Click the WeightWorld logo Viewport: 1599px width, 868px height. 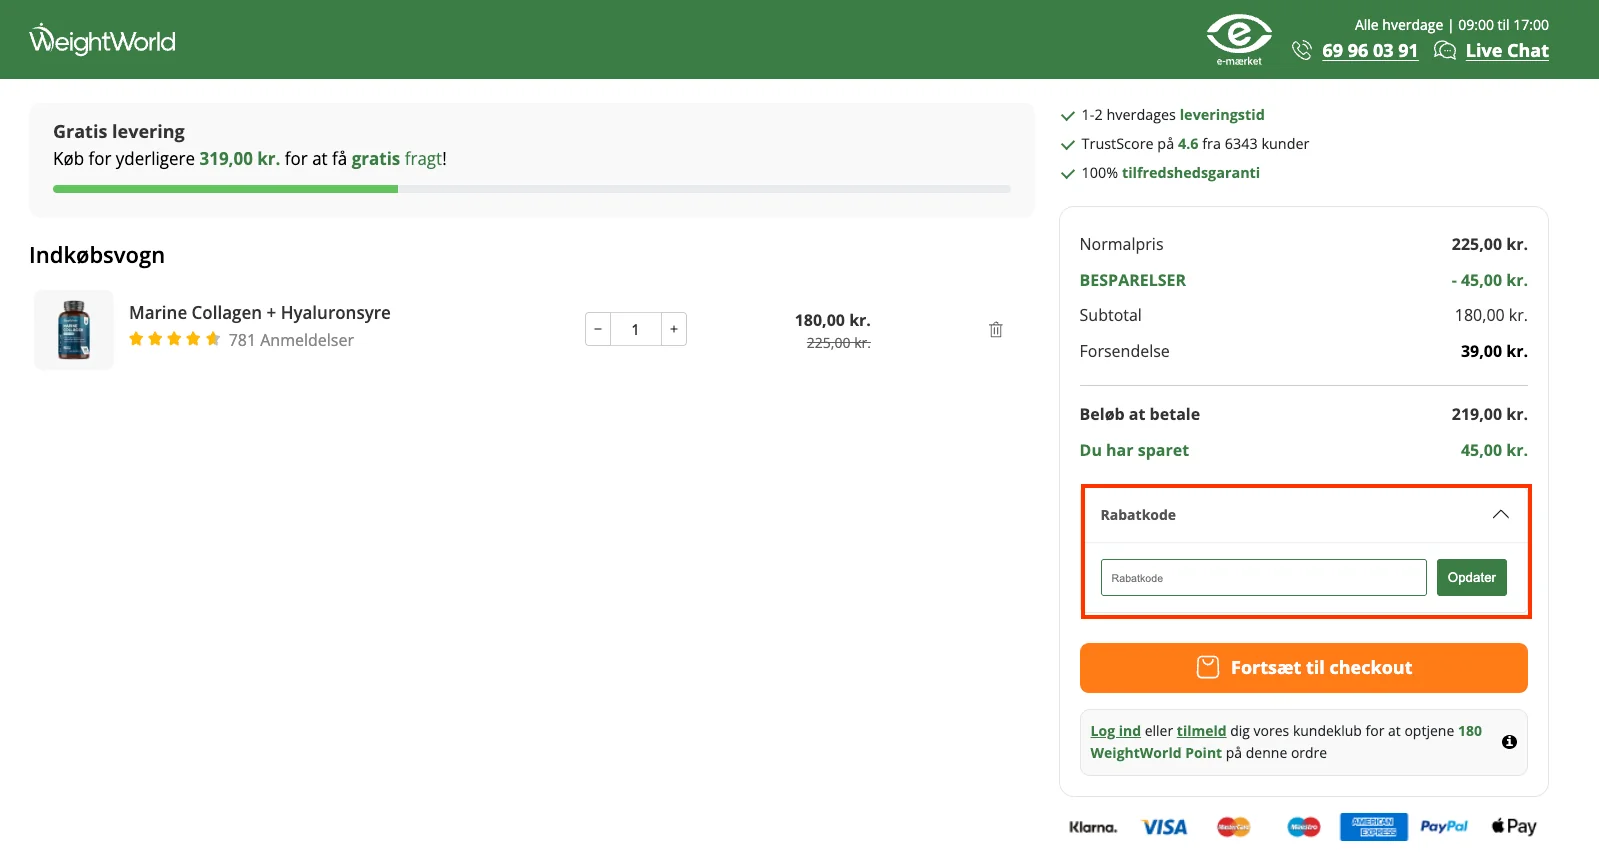click(102, 40)
